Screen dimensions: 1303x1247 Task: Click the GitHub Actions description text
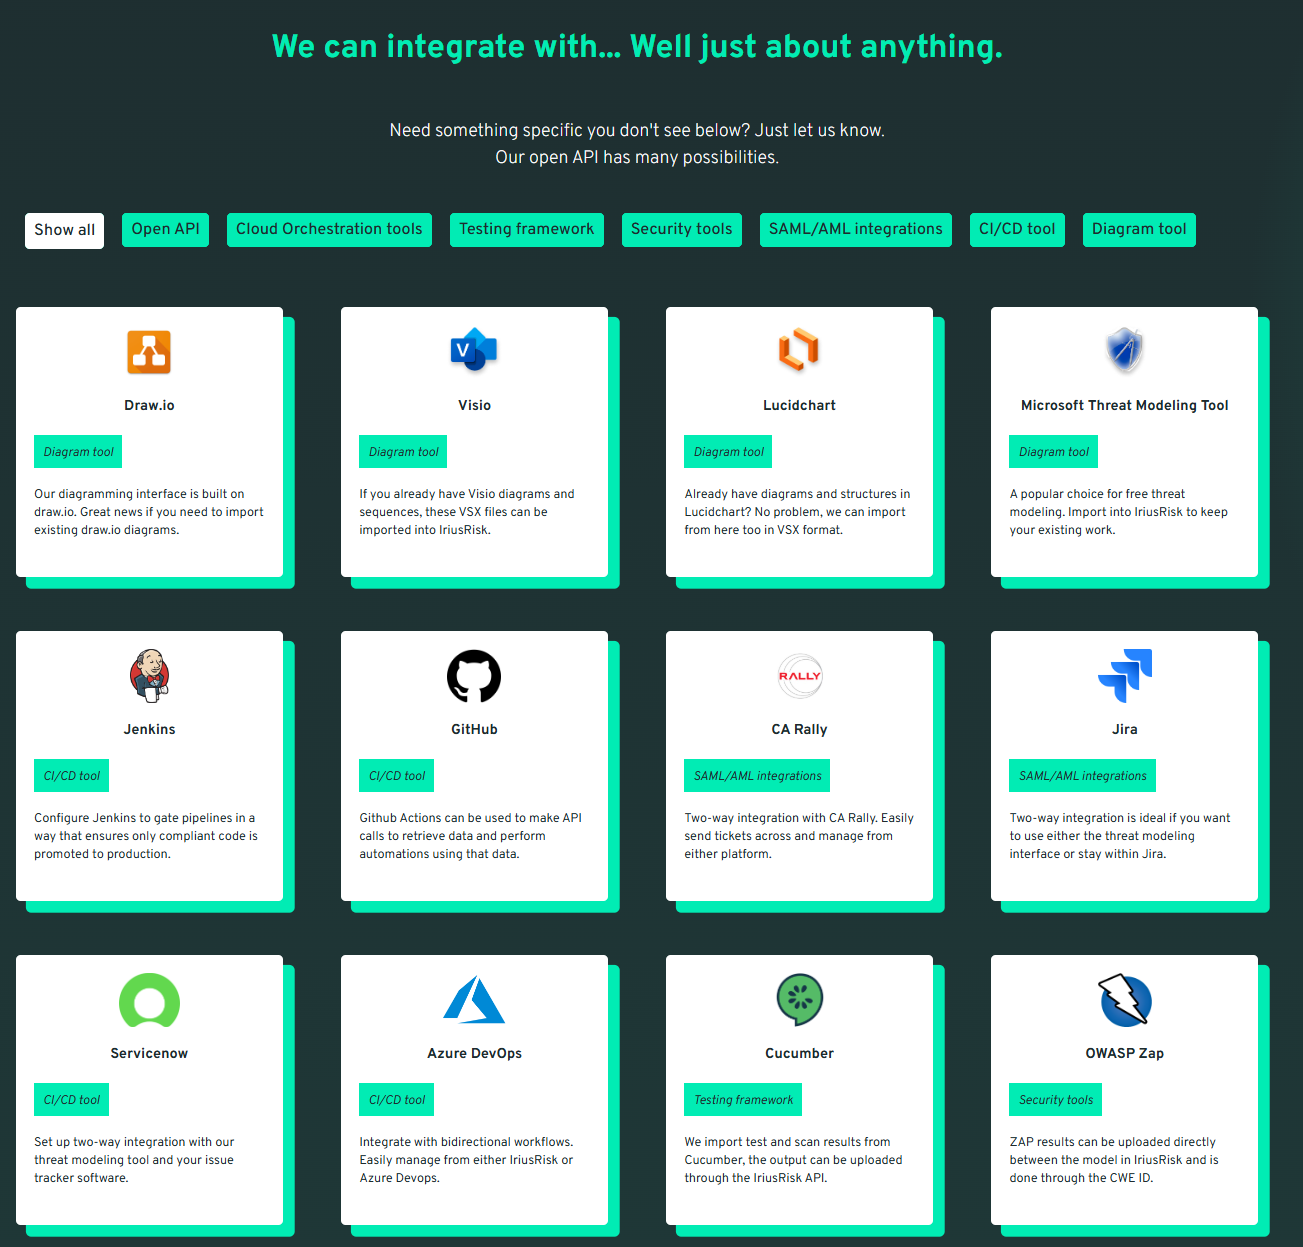(470, 836)
